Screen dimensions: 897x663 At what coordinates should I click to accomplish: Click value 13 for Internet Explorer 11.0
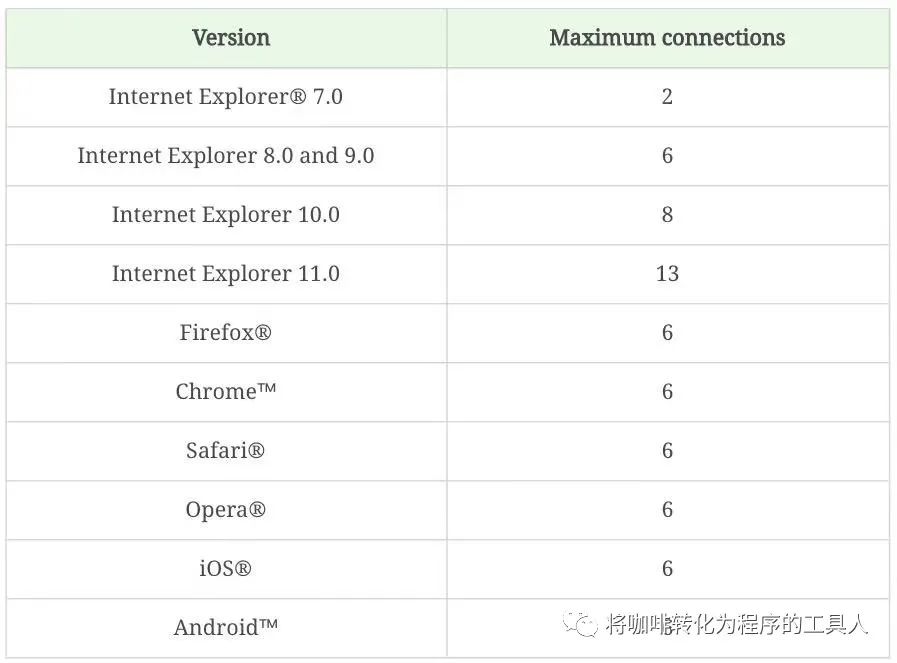667,273
